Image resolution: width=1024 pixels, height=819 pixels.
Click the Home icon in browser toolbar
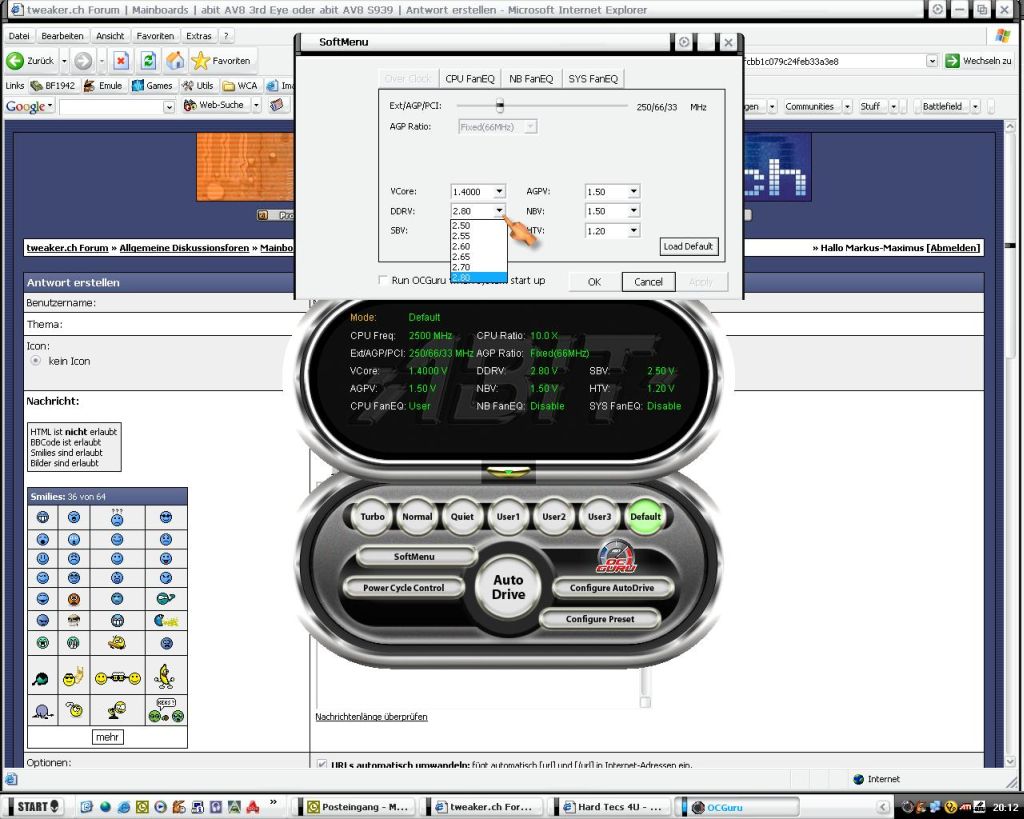175,60
